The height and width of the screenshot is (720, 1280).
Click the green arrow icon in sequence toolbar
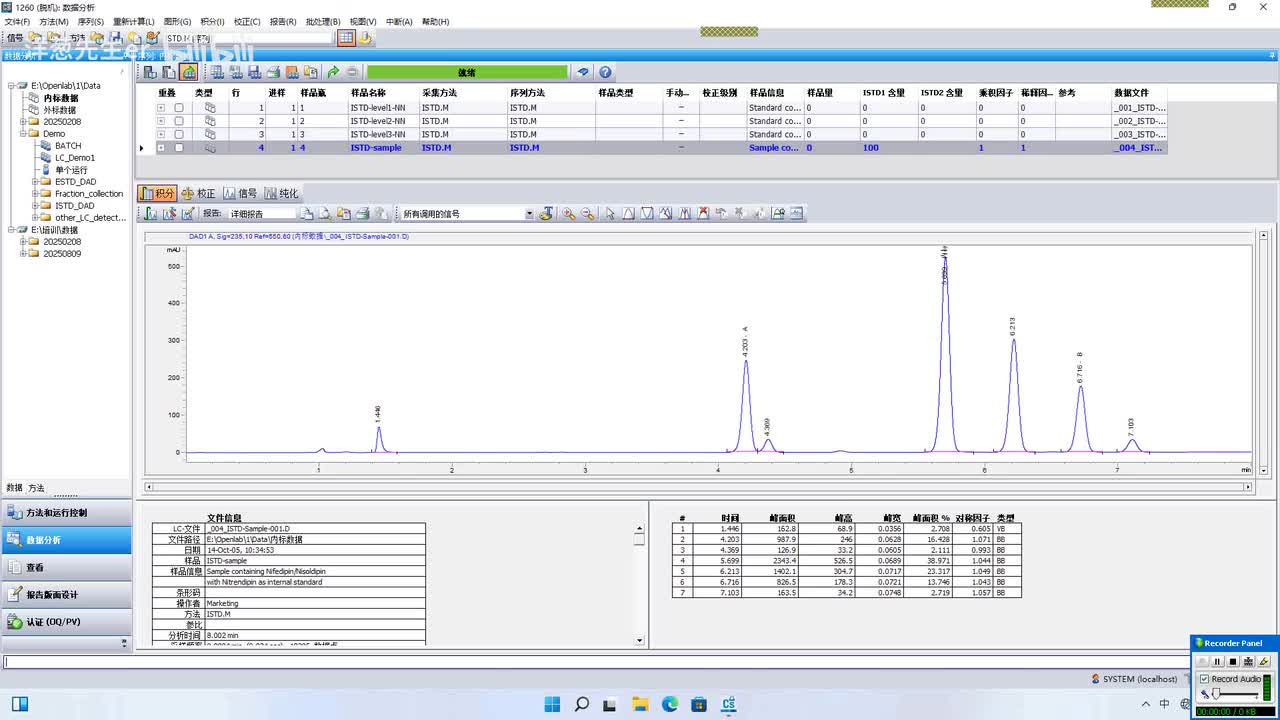(x=333, y=72)
